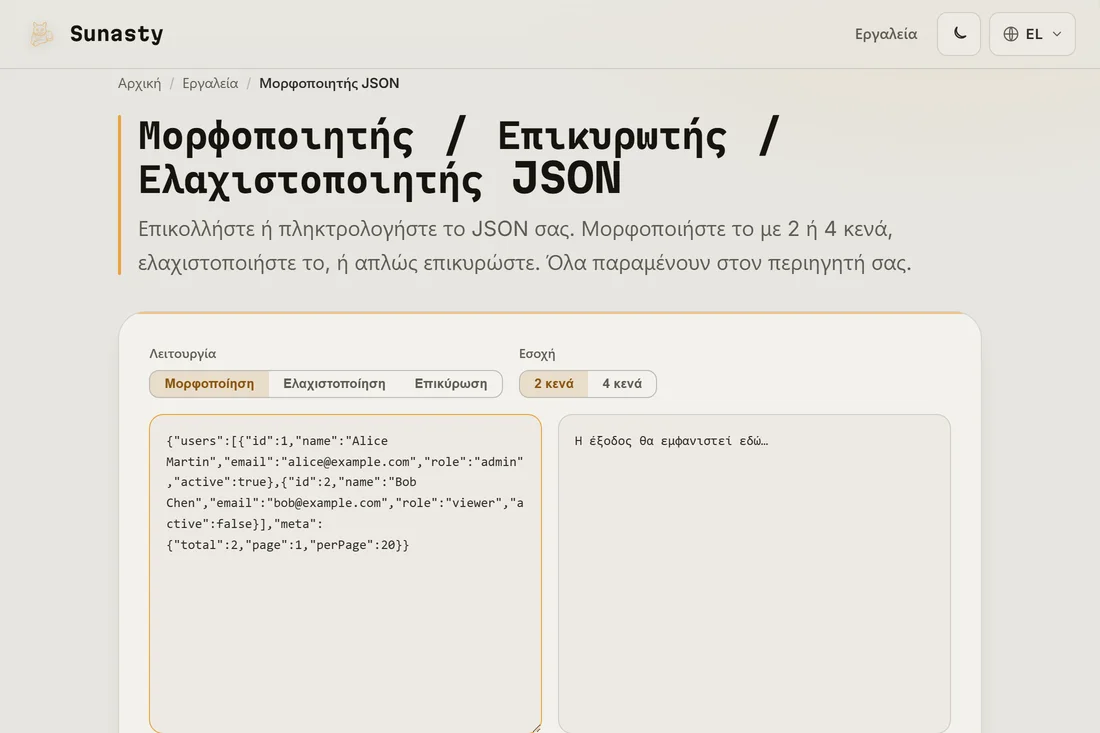Click the page heading Μορφοποιητής / Επικυρωτής
The image size is (1100, 733).
[x=459, y=158]
